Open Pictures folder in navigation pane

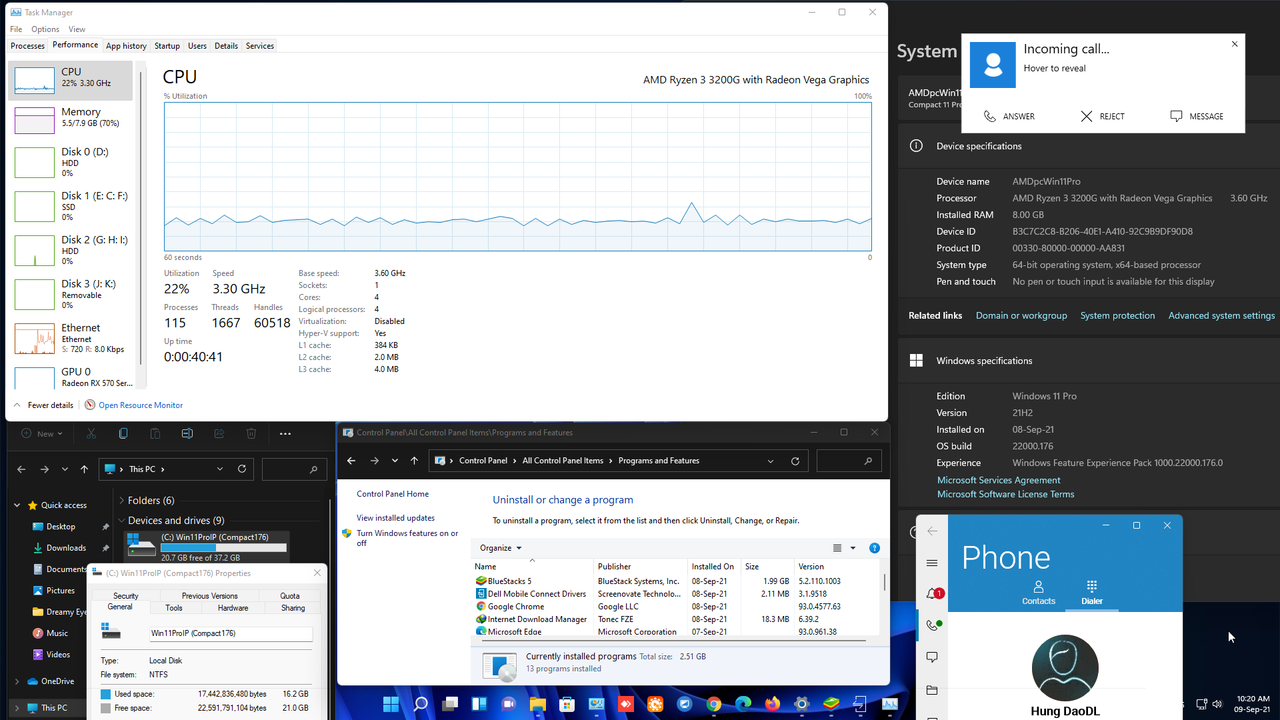60,590
